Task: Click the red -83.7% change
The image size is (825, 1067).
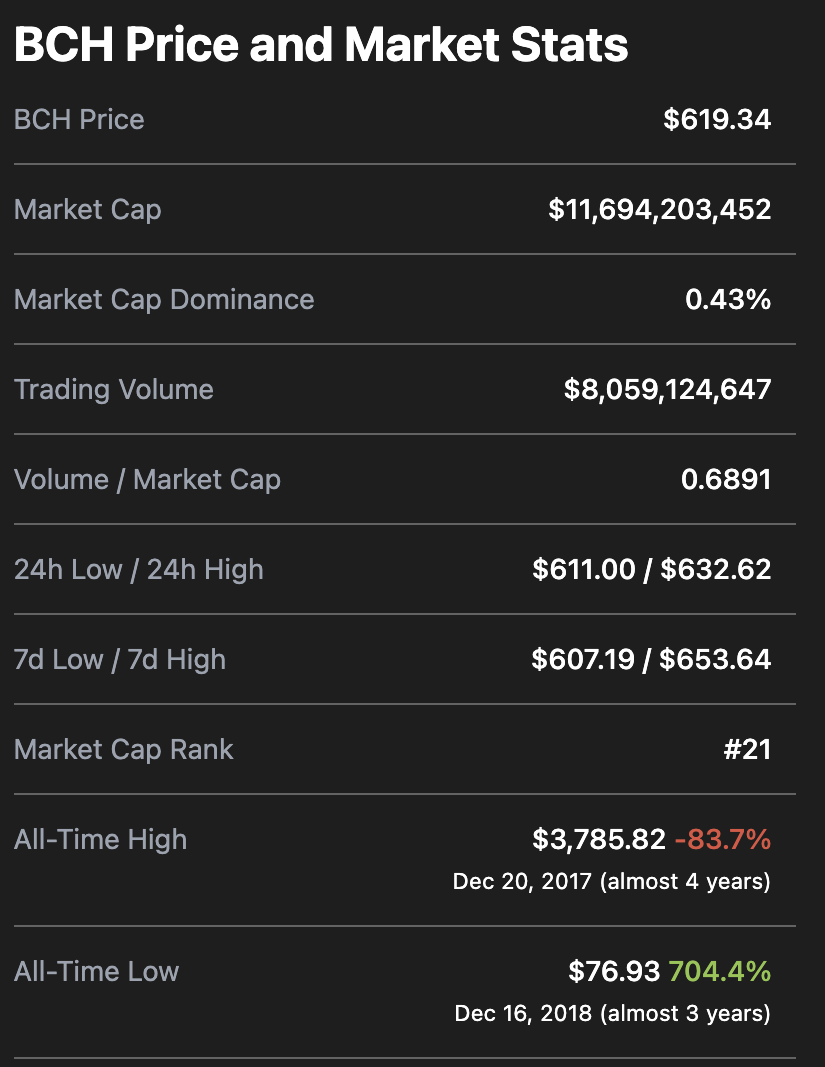Action: (723, 839)
